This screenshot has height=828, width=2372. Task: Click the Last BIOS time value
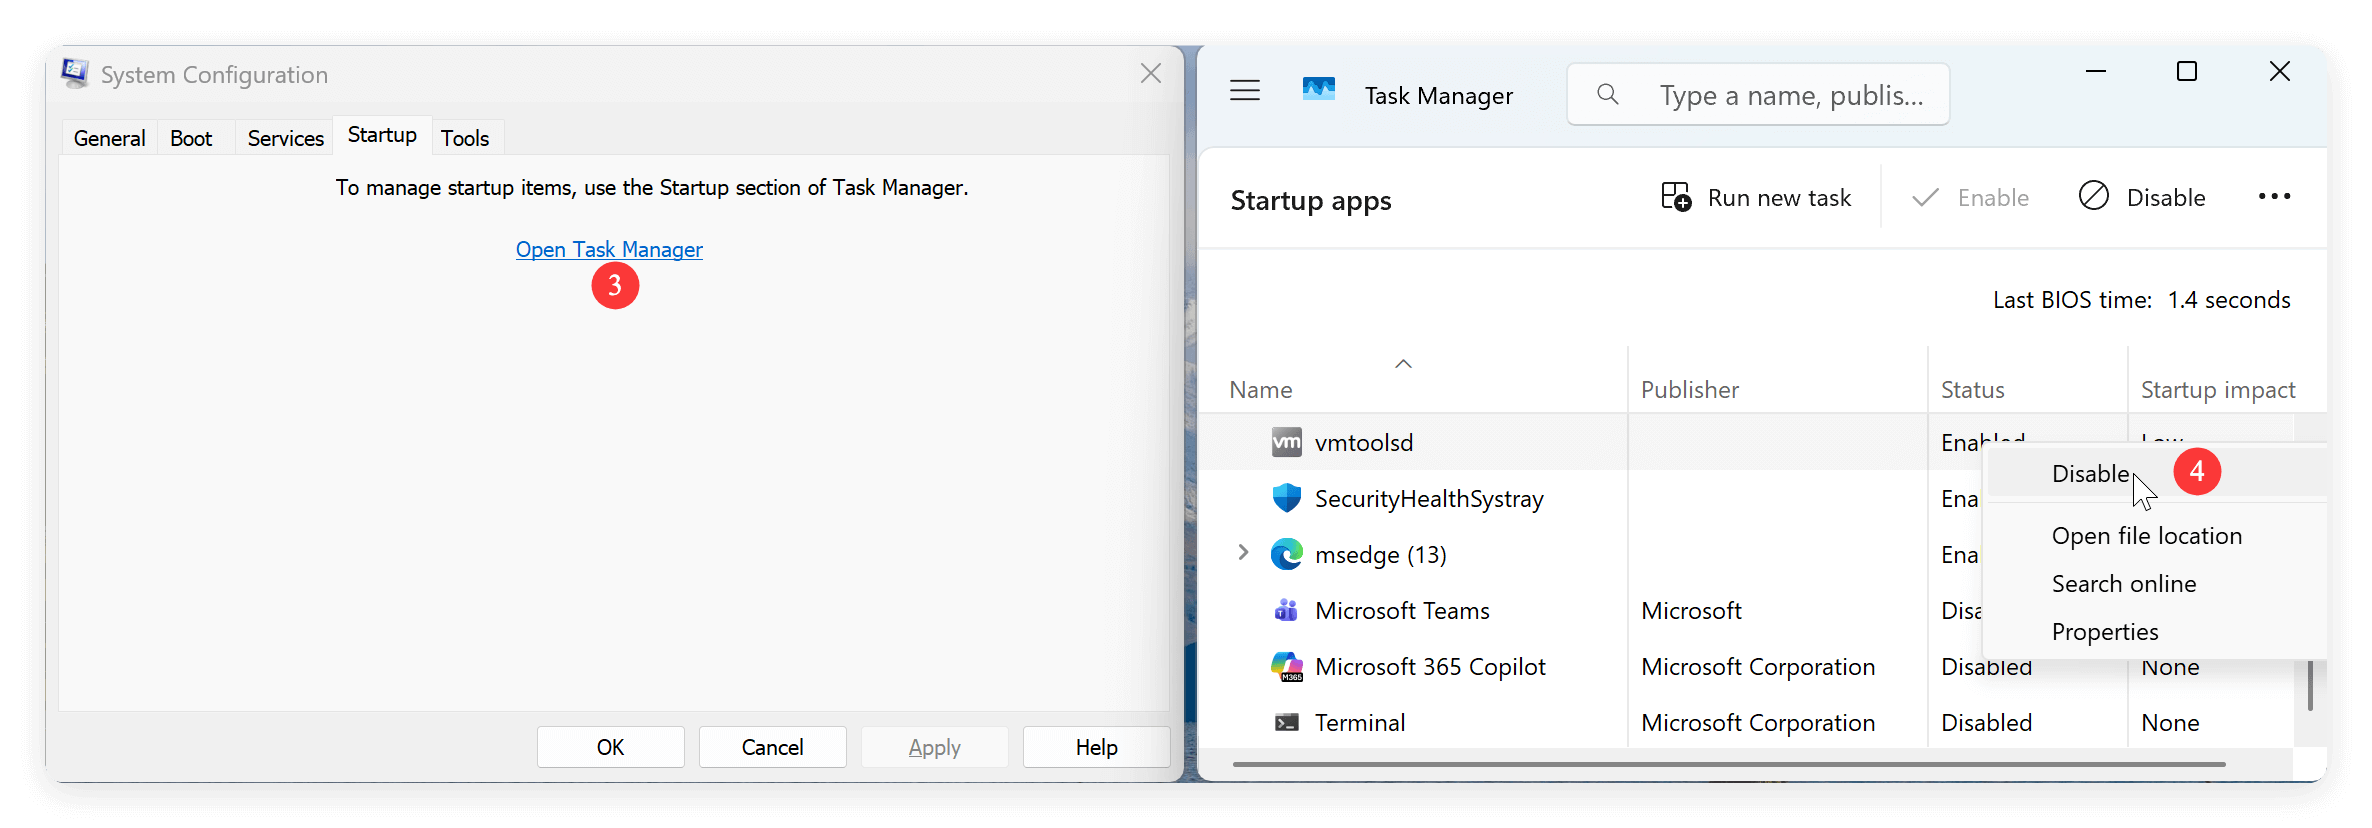click(x=2229, y=300)
